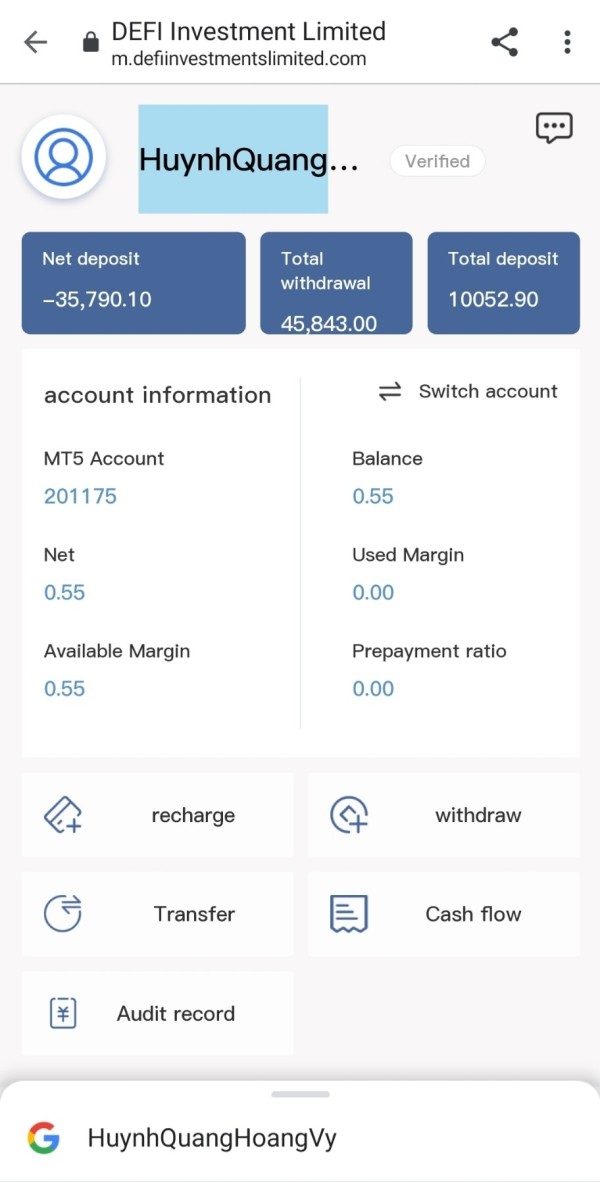
Task: Open the recharge option
Action: (158, 815)
